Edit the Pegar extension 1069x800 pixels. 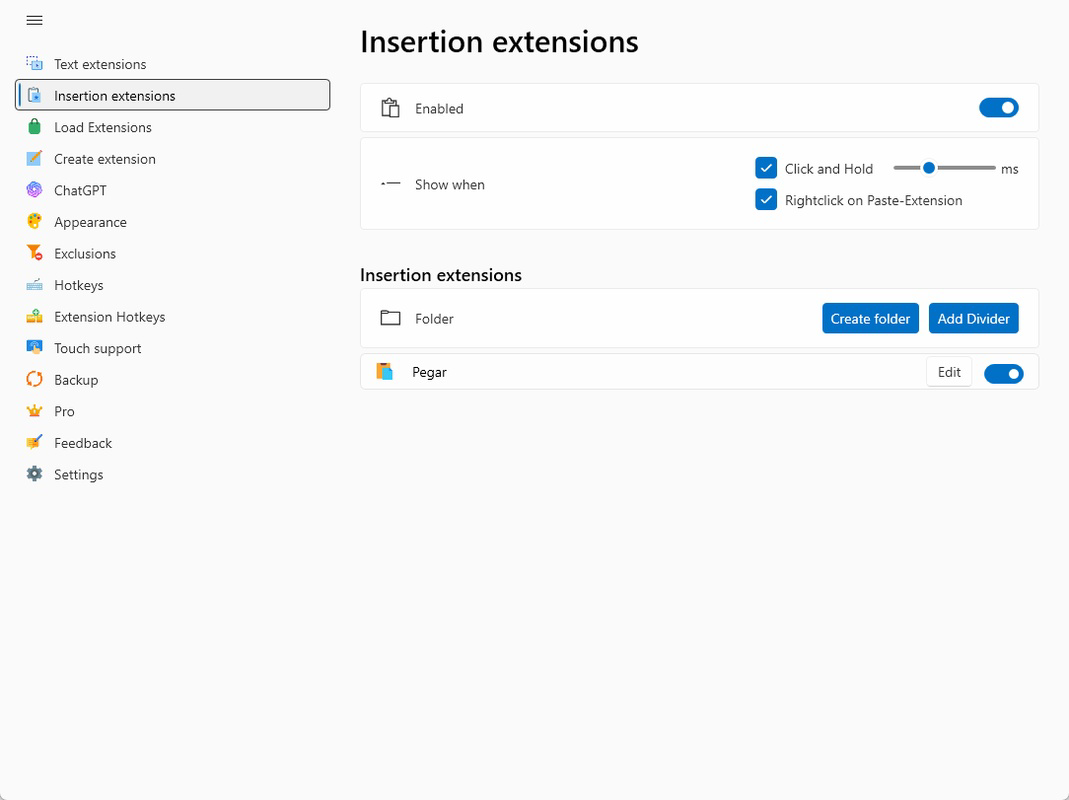tap(949, 372)
